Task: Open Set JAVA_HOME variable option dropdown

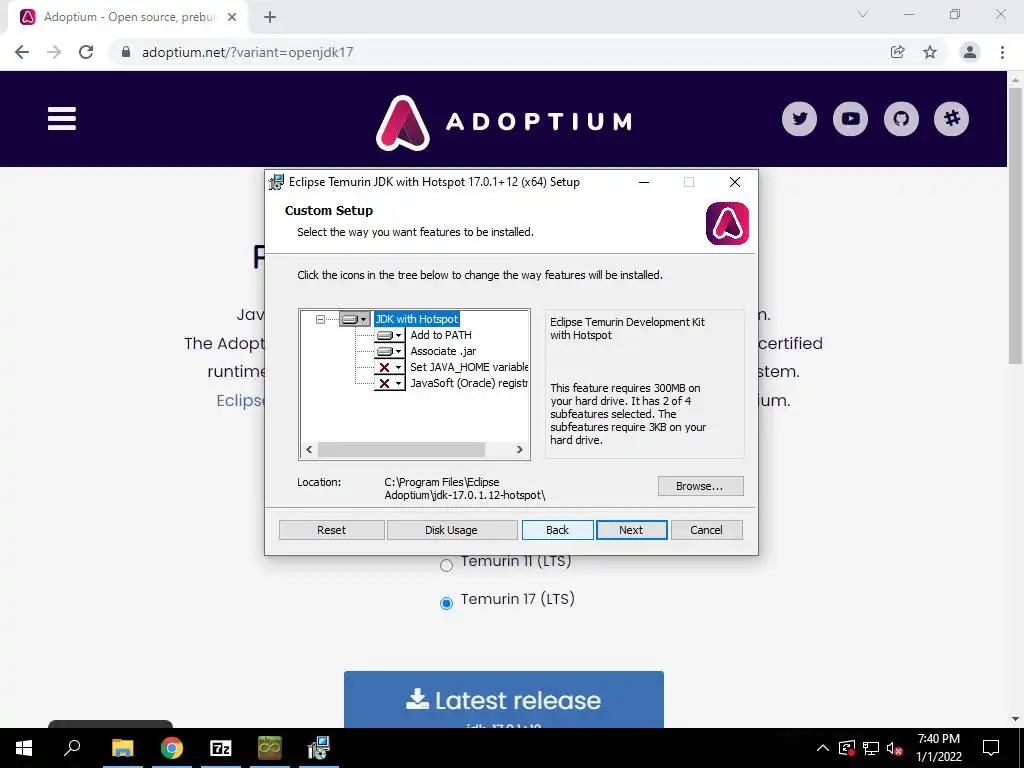Action: pos(390,367)
